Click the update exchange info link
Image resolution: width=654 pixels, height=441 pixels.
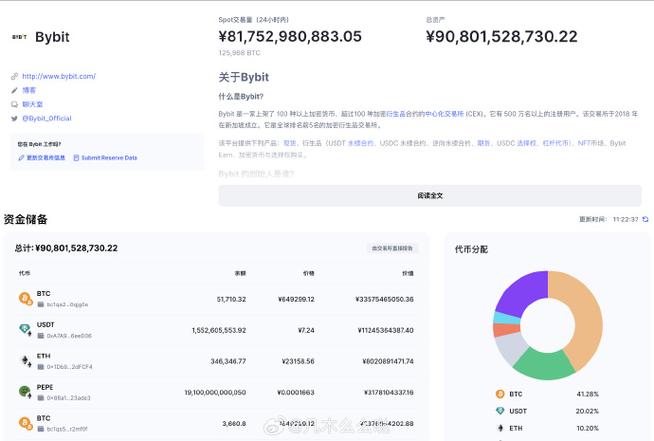(x=42, y=158)
